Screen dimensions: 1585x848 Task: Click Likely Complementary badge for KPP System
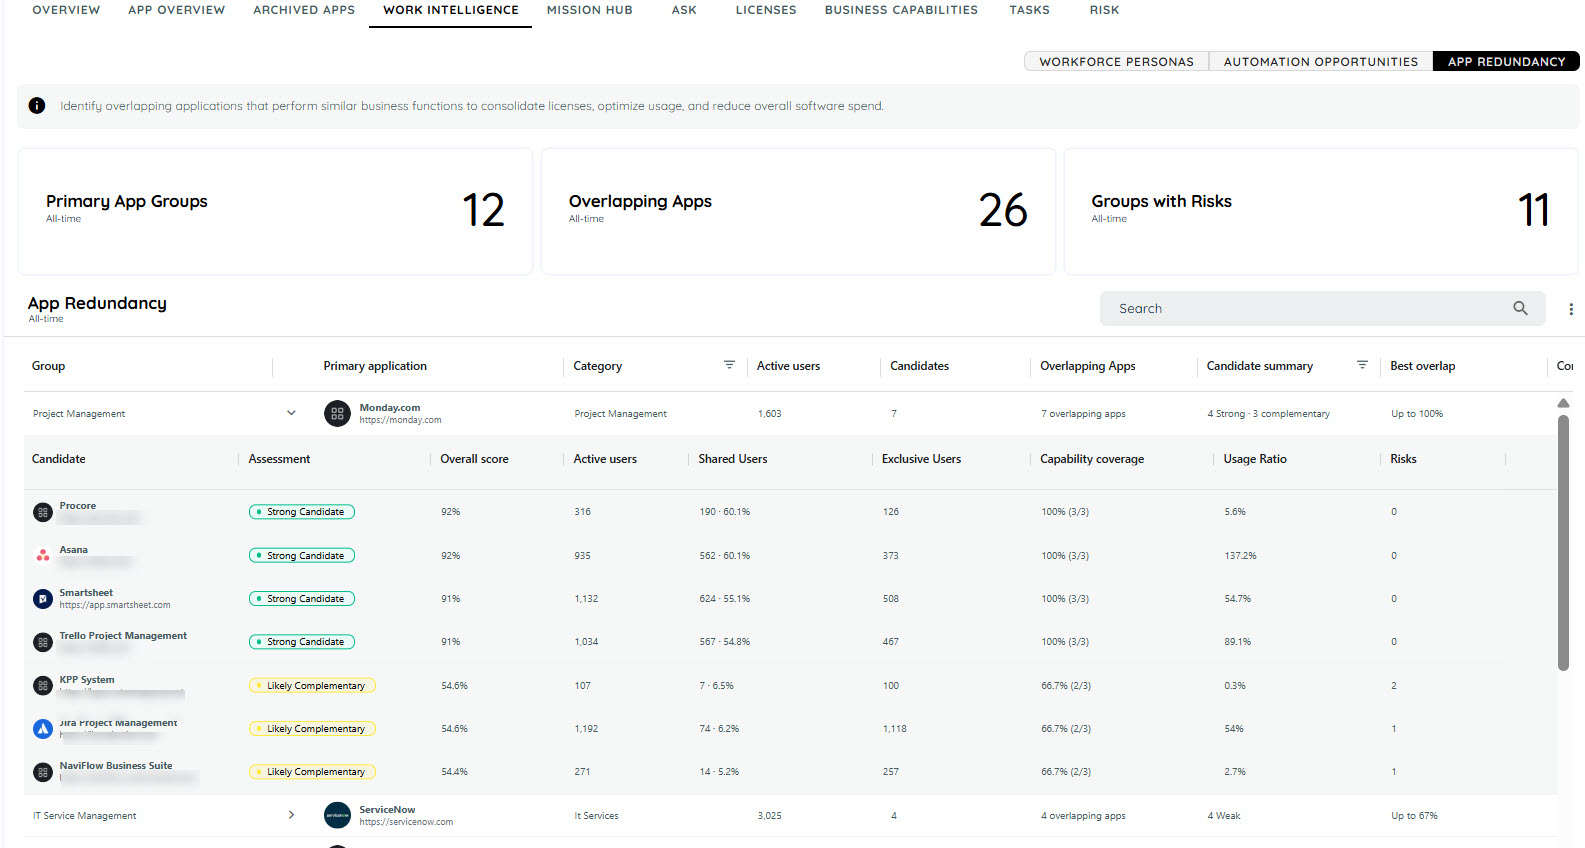[312, 685]
